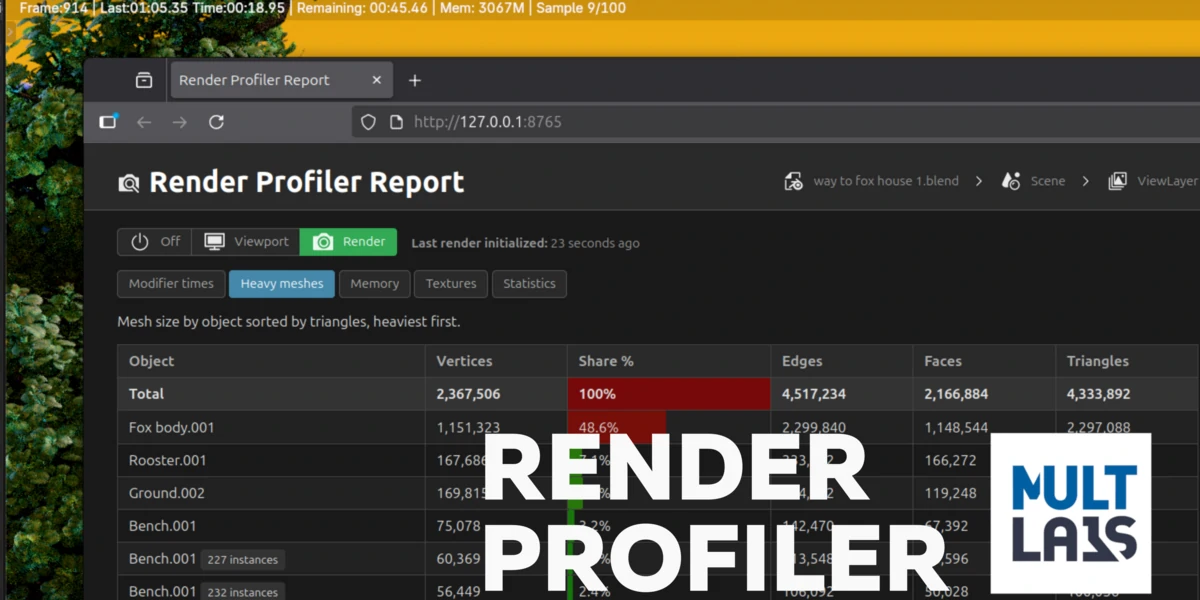Click the blend file icon in breadcrumb
The image size is (1200, 600).
pyautogui.click(x=793, y=181)
